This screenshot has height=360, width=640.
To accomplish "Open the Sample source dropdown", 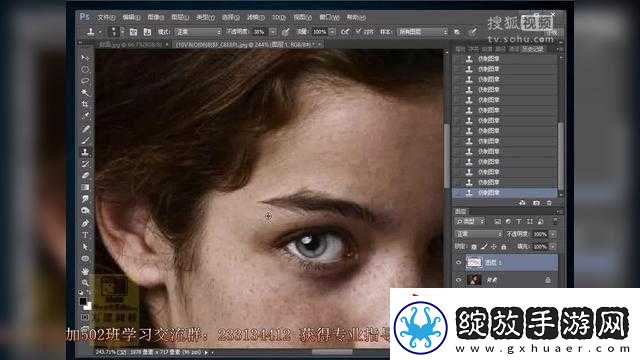I will 422,32.
